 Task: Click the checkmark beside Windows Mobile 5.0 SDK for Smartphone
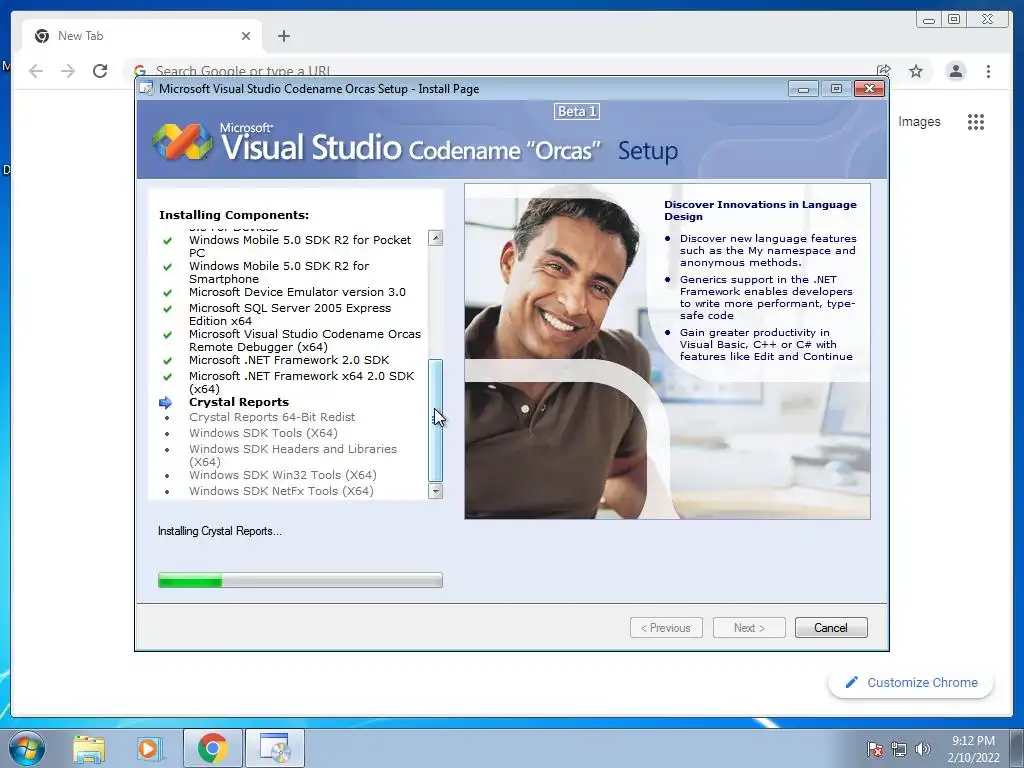click(x=167, y=267)
